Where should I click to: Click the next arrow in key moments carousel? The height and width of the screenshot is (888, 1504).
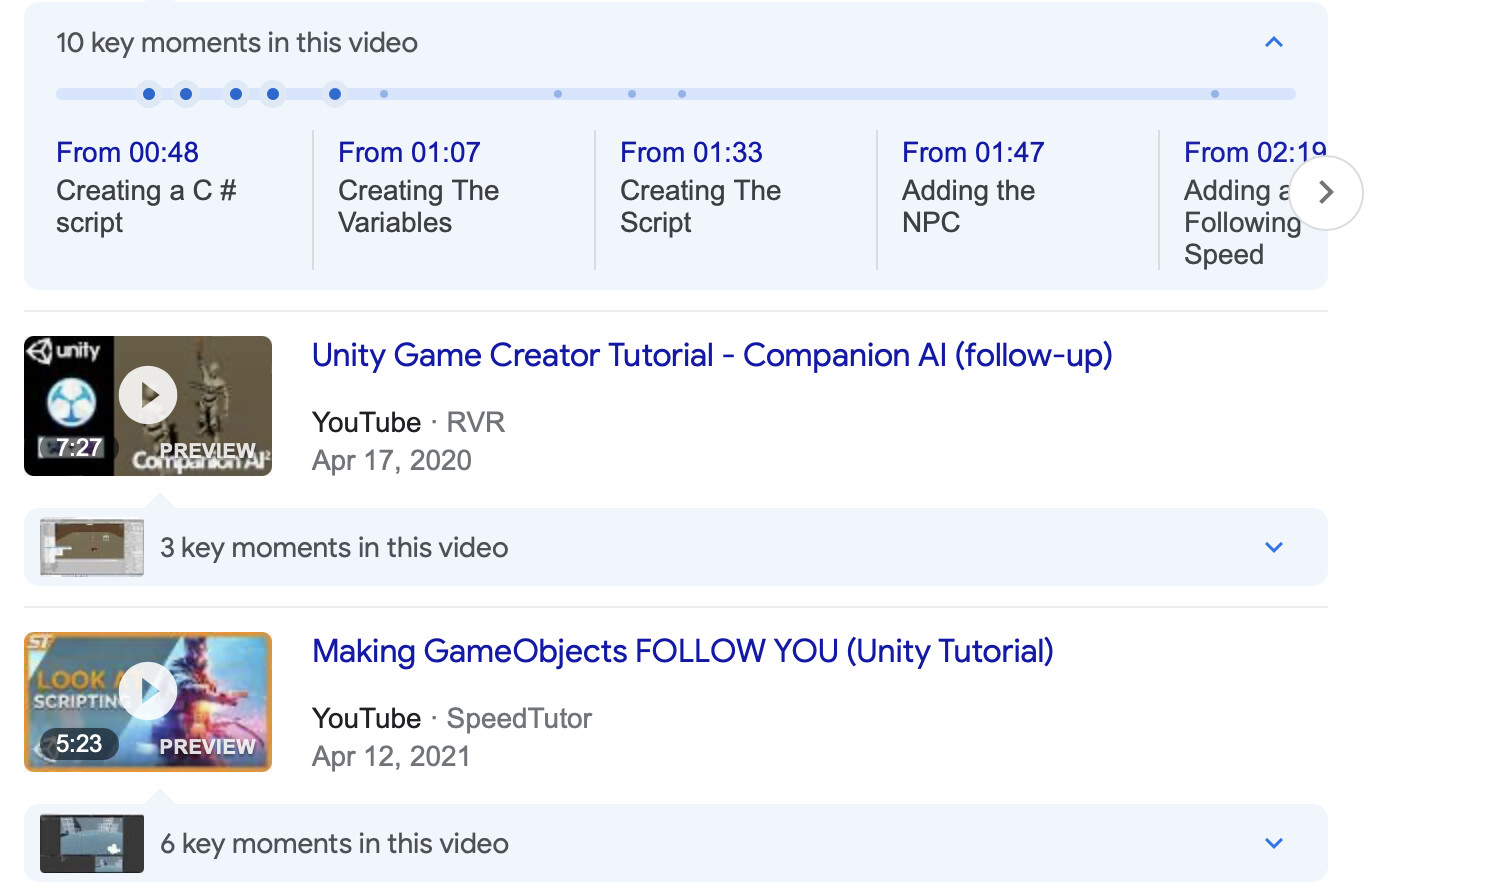coord(1326,192)
